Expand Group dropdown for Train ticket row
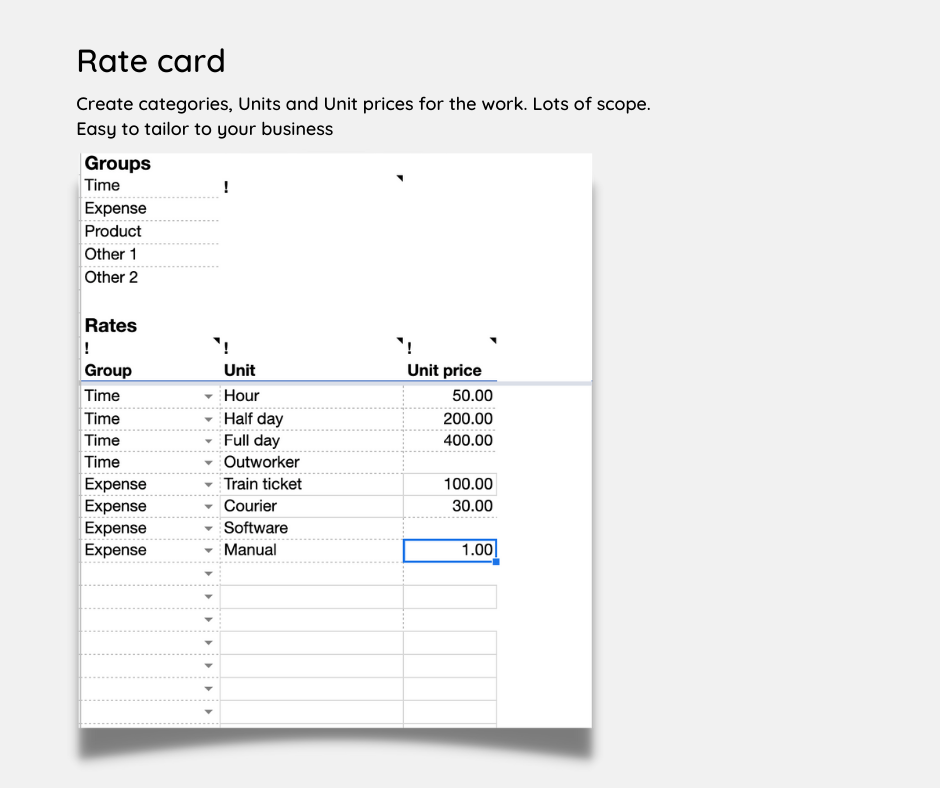Screen dimensions: 940x788 [x=209, y=485]
